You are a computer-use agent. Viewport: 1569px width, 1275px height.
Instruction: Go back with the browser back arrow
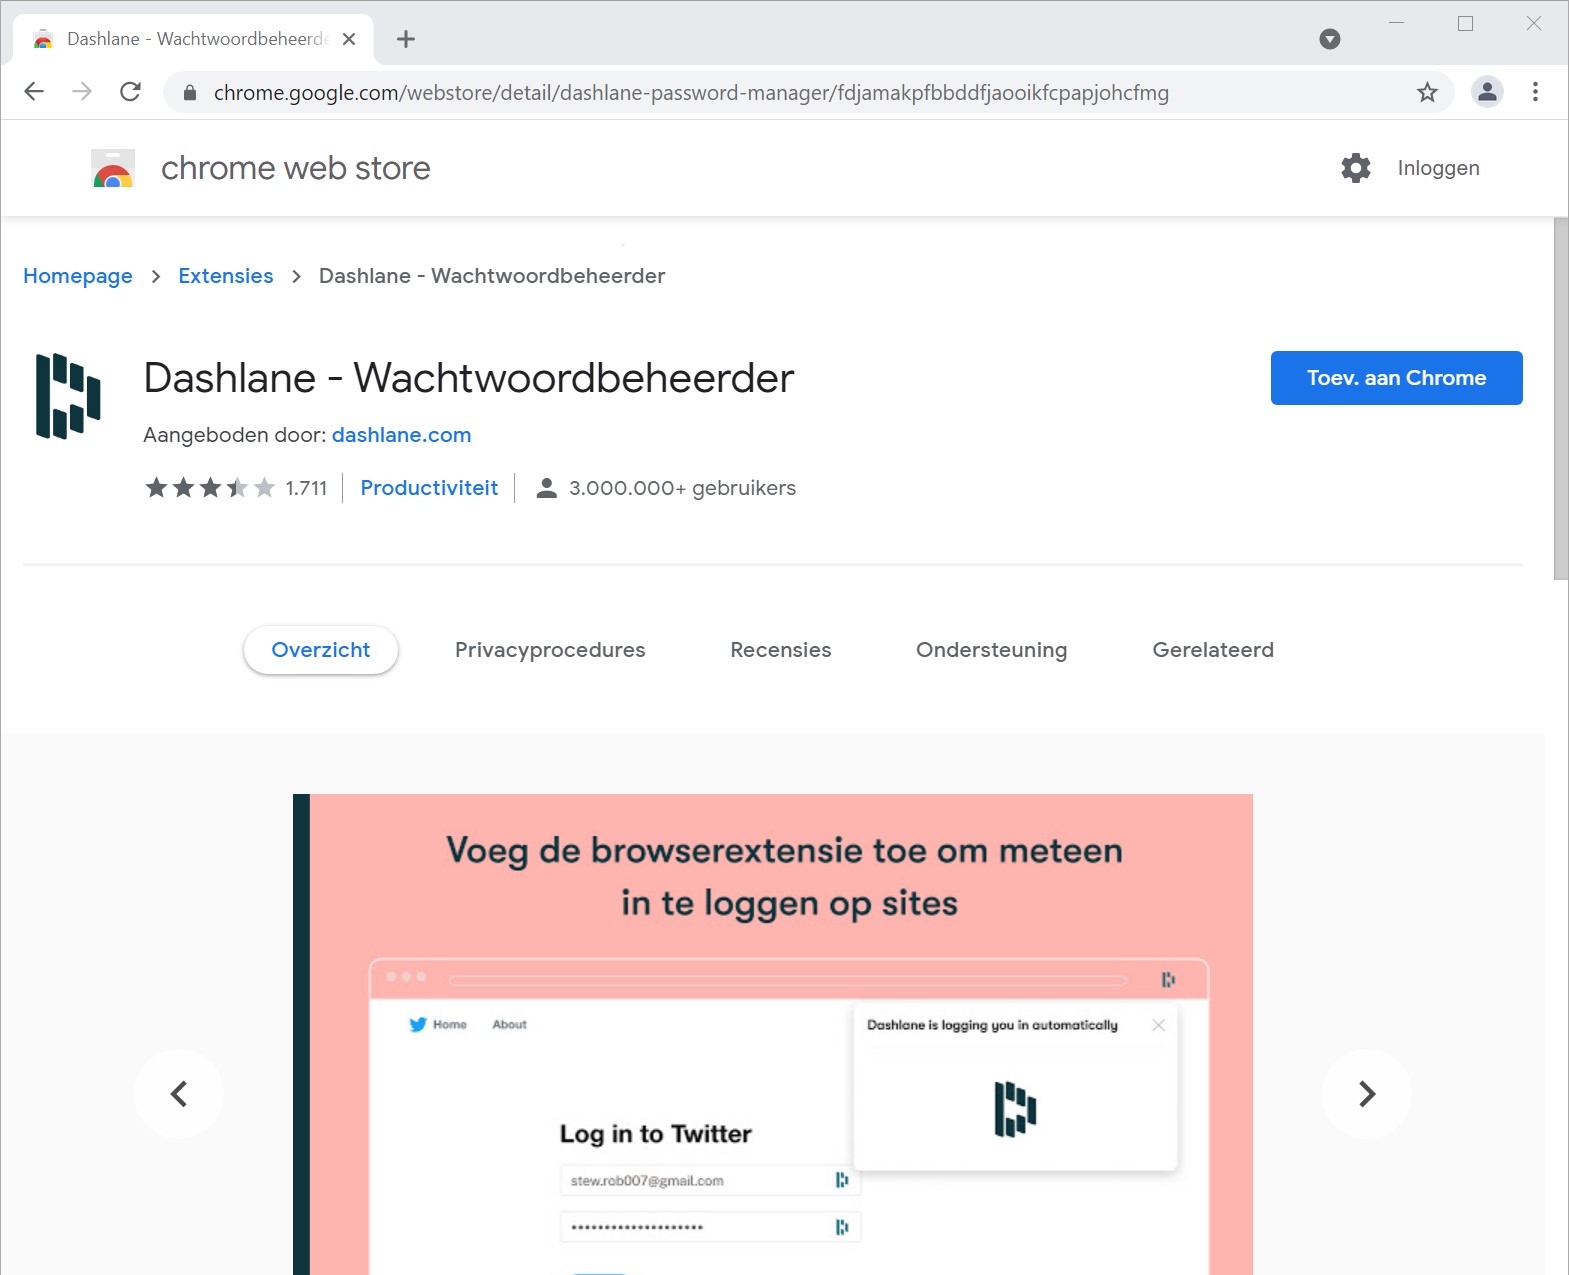coord(34,92)
